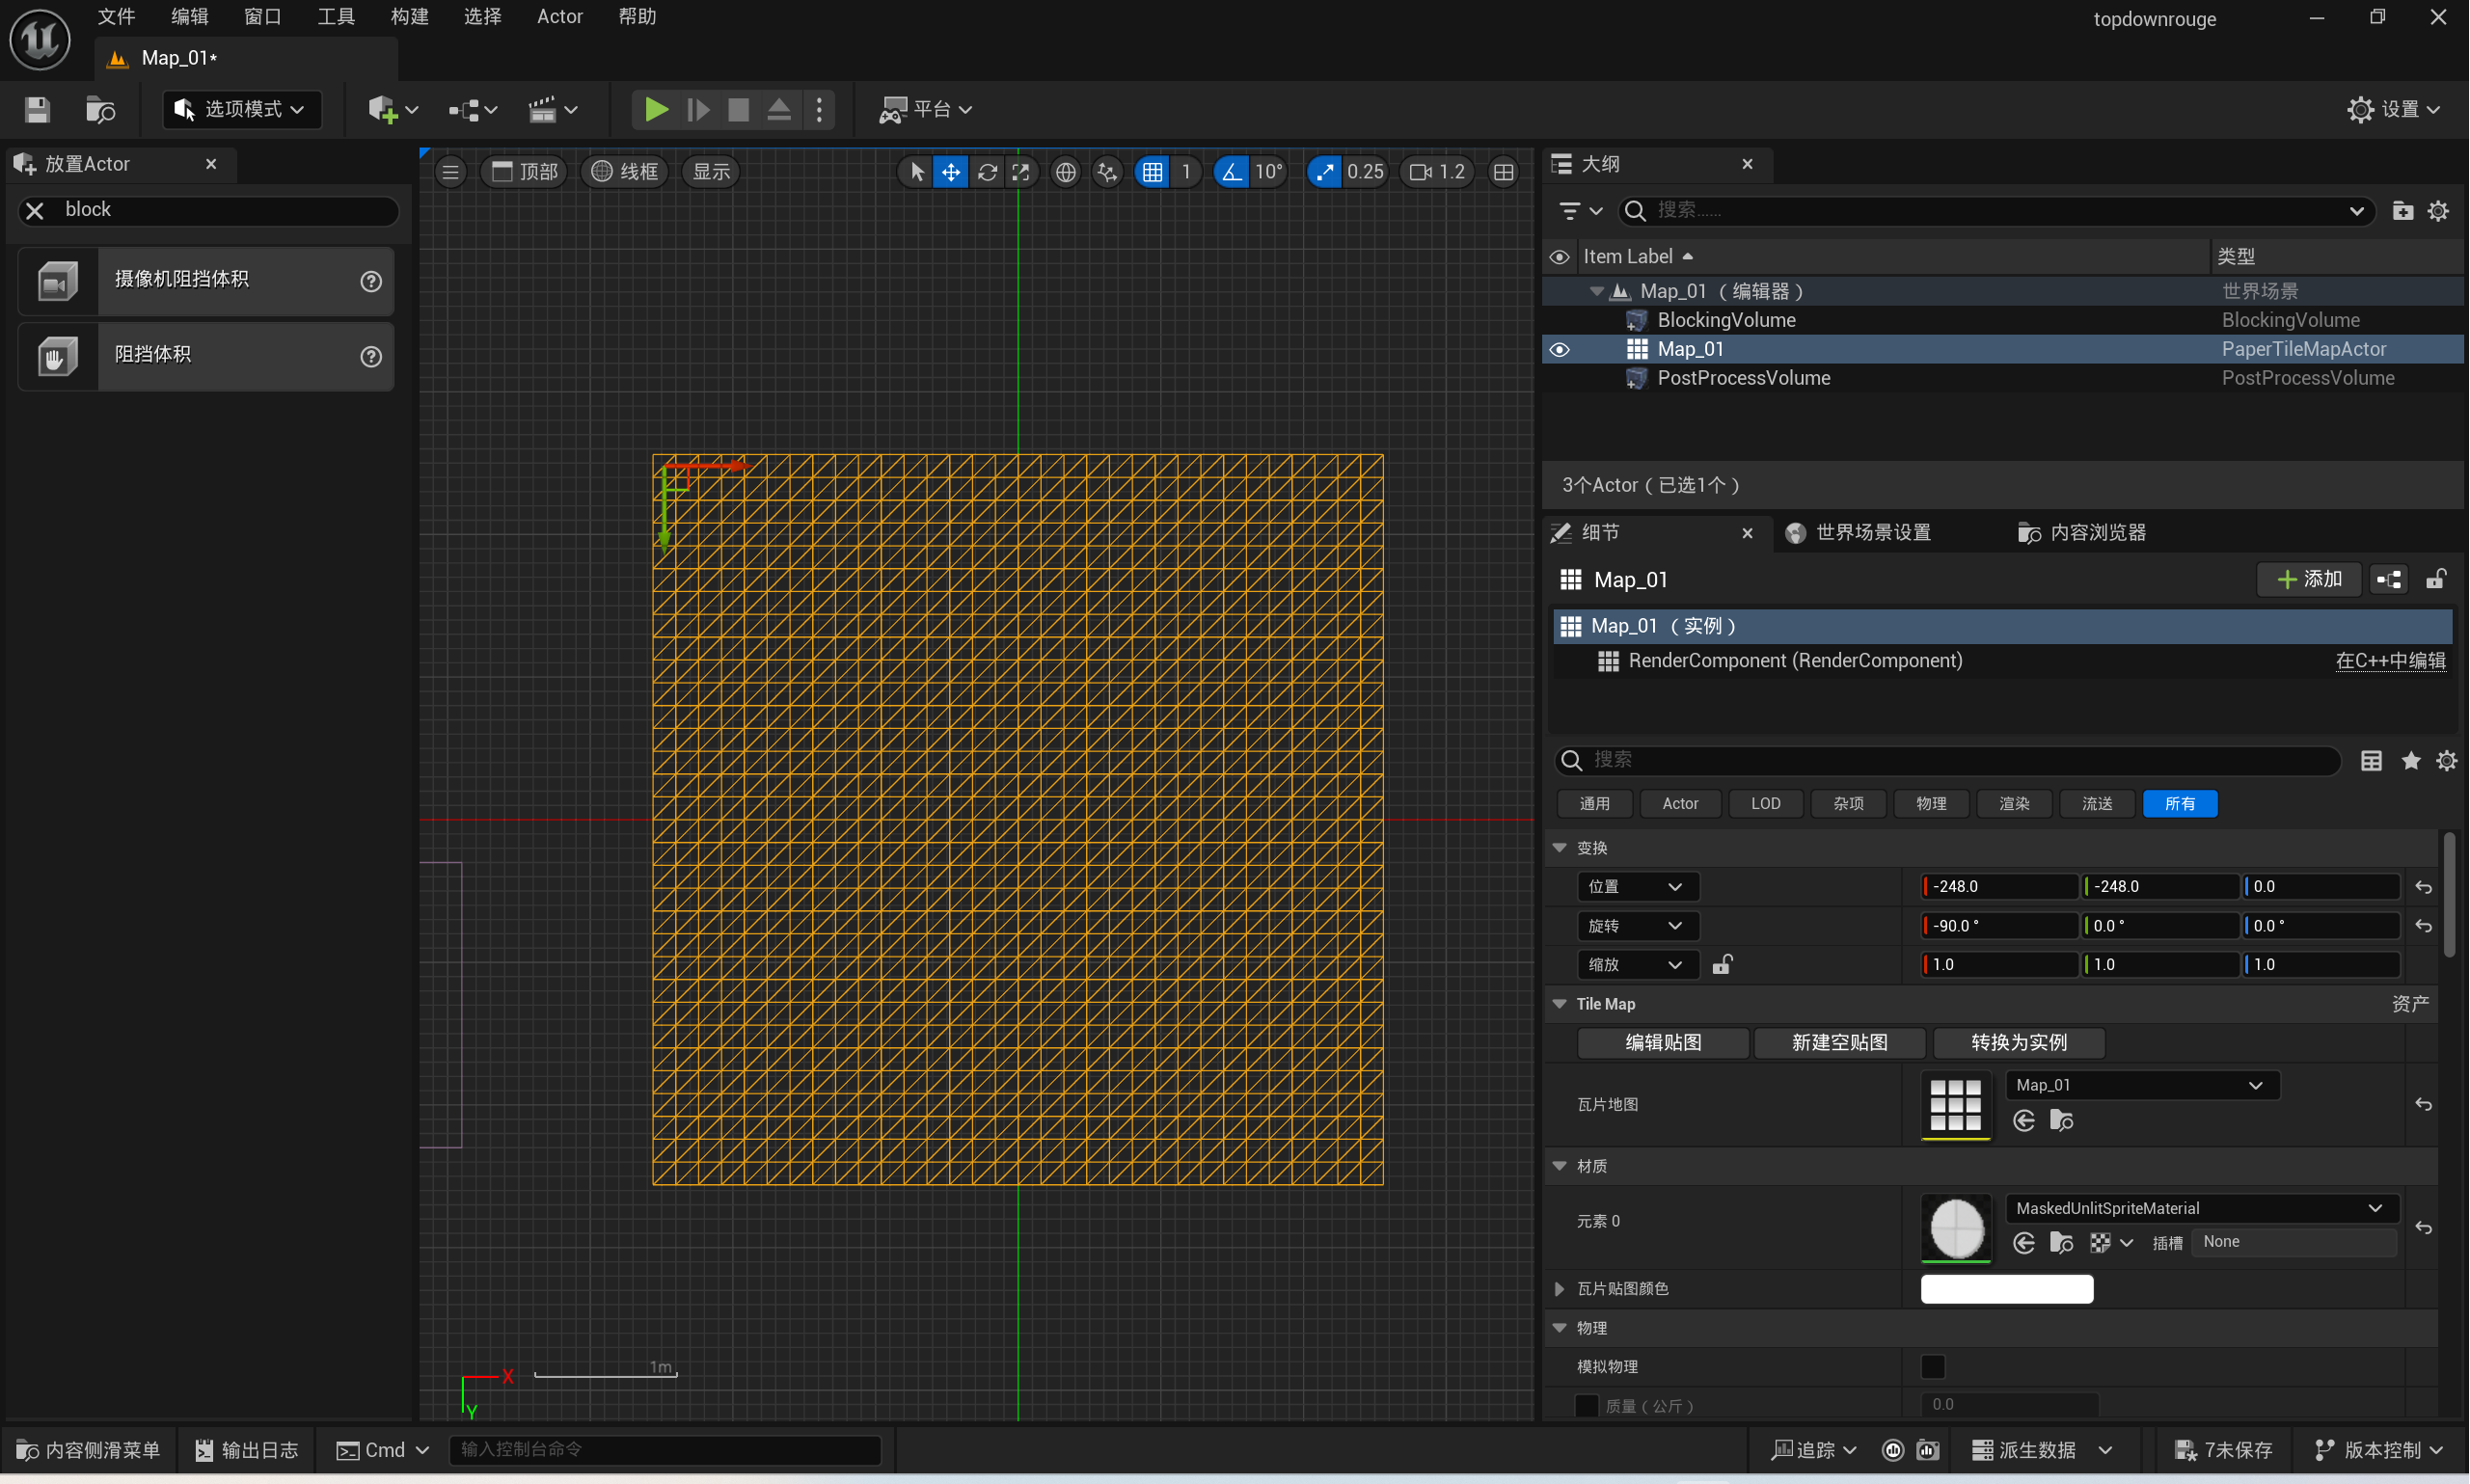
Task: Open the details panel settings gear
Action: tap(2446, 761)
